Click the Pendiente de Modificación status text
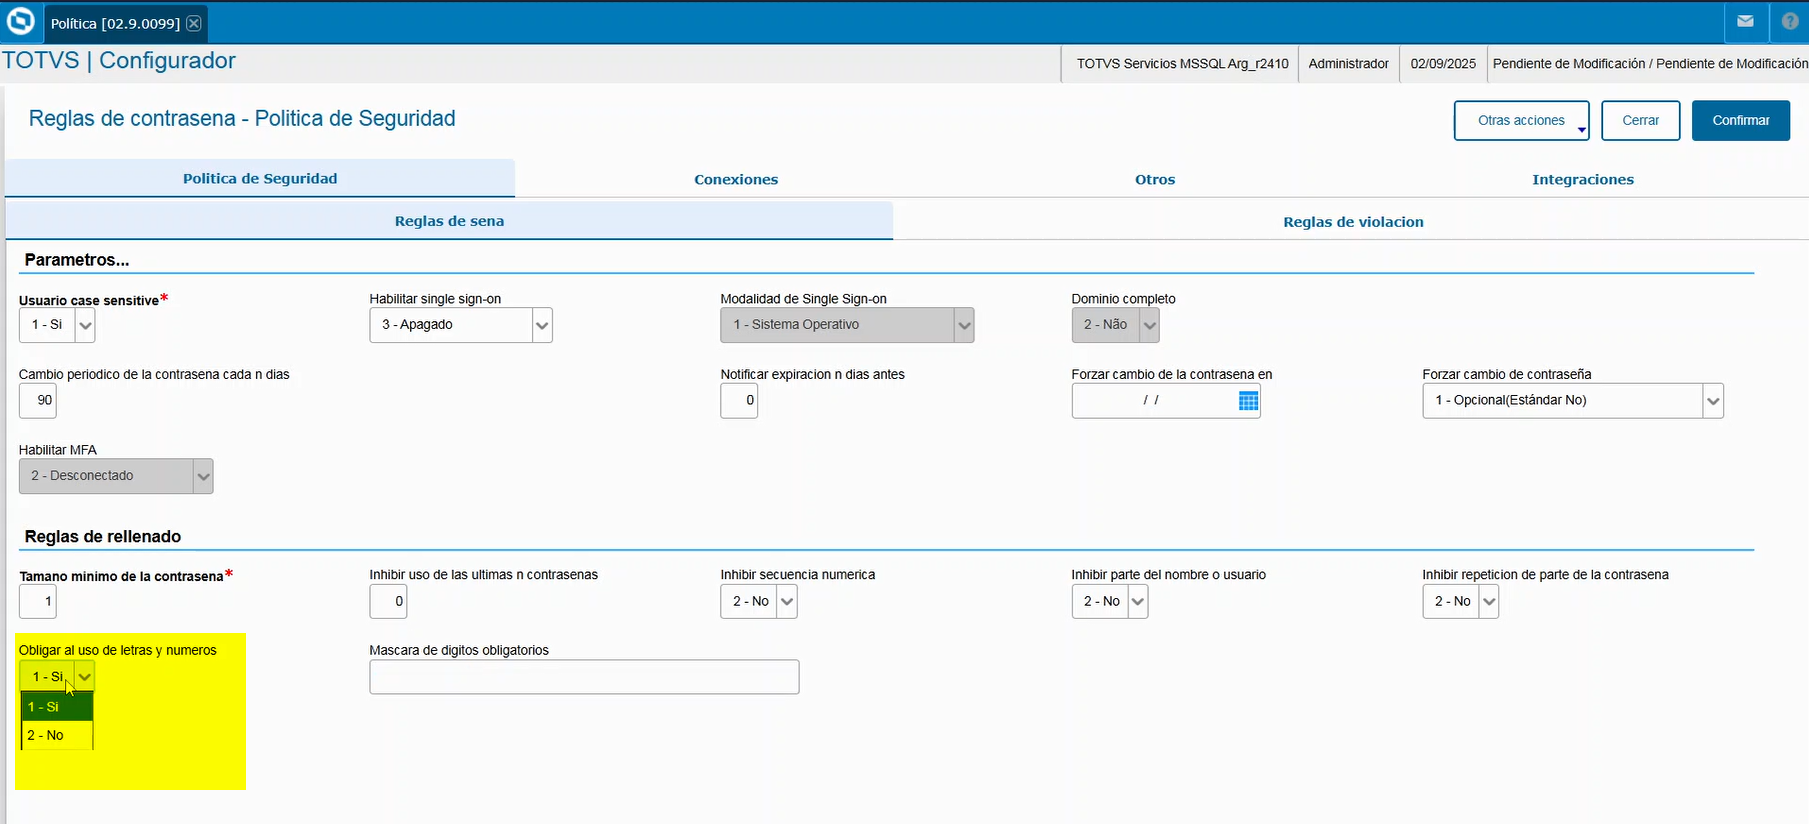Screen dimensions: 1809x824 (1650, 63)
